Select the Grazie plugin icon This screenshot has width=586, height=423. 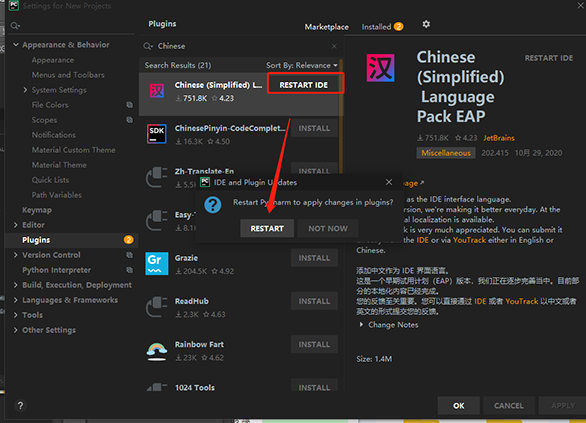pos(157,263)
